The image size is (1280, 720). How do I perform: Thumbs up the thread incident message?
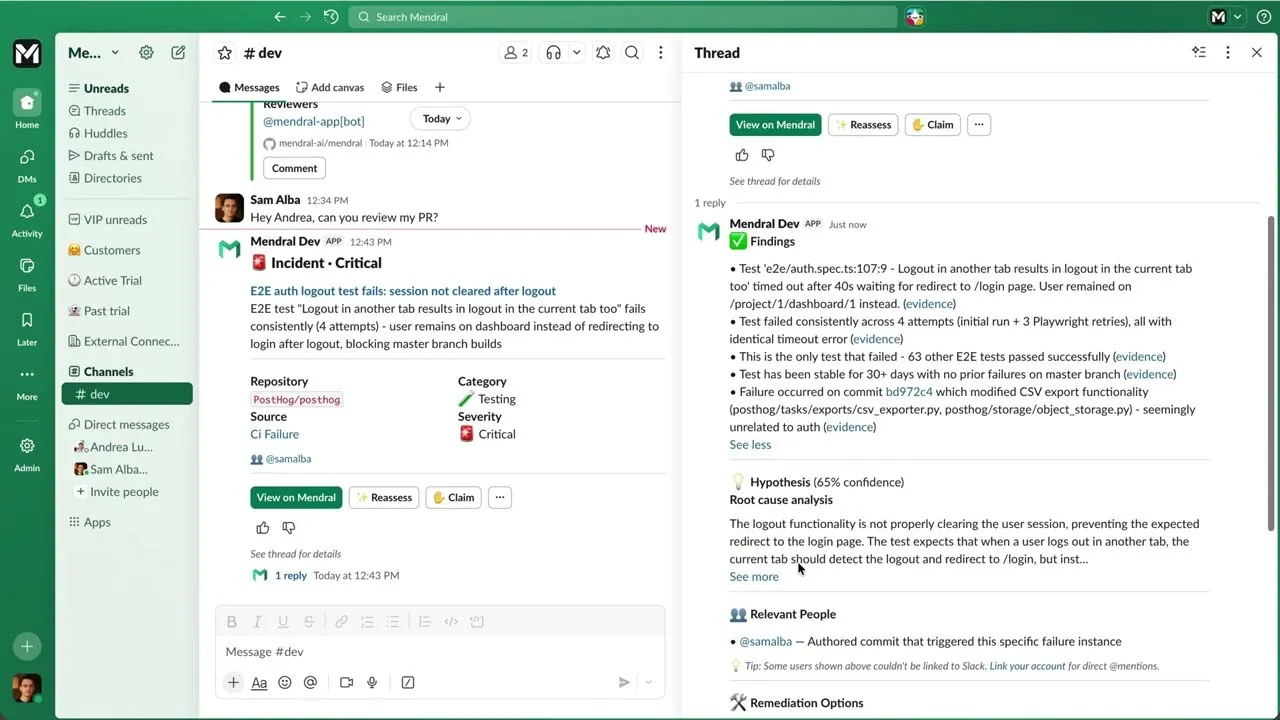pos(742,155)
